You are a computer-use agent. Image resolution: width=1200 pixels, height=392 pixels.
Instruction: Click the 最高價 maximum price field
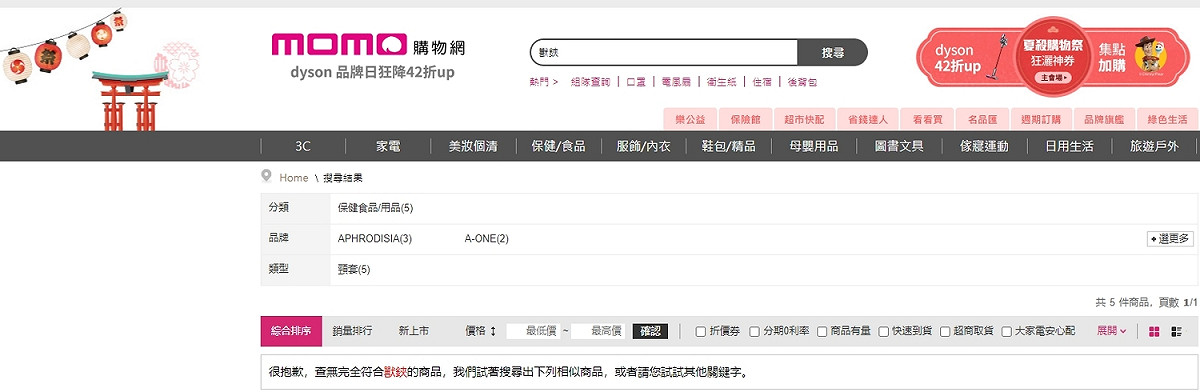coord(598,331)
